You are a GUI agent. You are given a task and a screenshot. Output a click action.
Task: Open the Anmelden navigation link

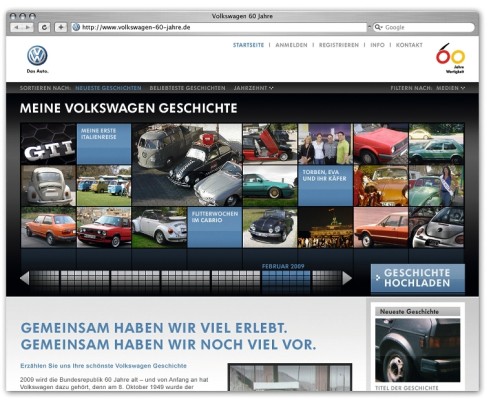click(x=291, y=45)
